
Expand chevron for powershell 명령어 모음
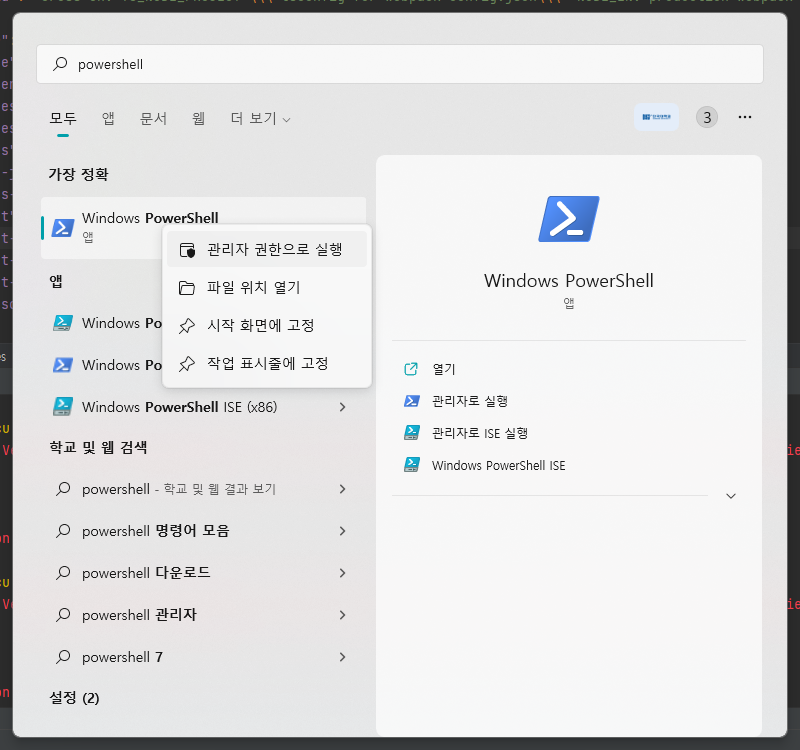342,531
